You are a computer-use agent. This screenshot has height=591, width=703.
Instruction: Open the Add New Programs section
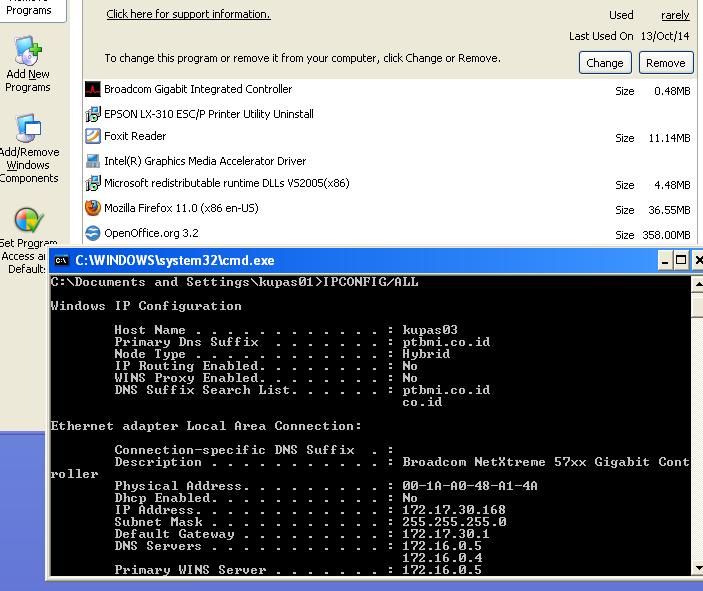click(x=27, y=65)
